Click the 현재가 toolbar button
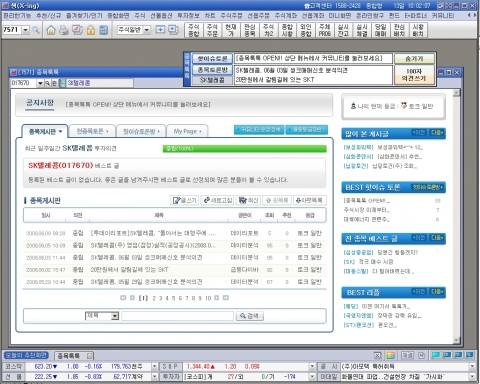Viewport: 480px width, 384px height. [x=231, y=30]
